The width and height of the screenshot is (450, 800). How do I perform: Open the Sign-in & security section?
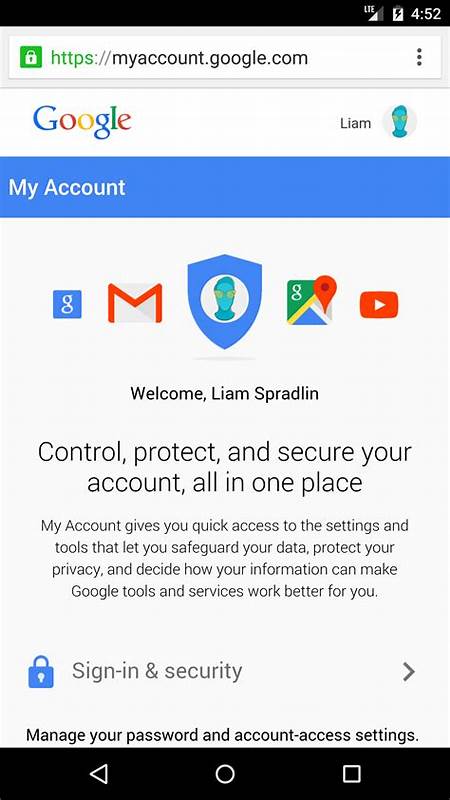[x=225, y=671]
